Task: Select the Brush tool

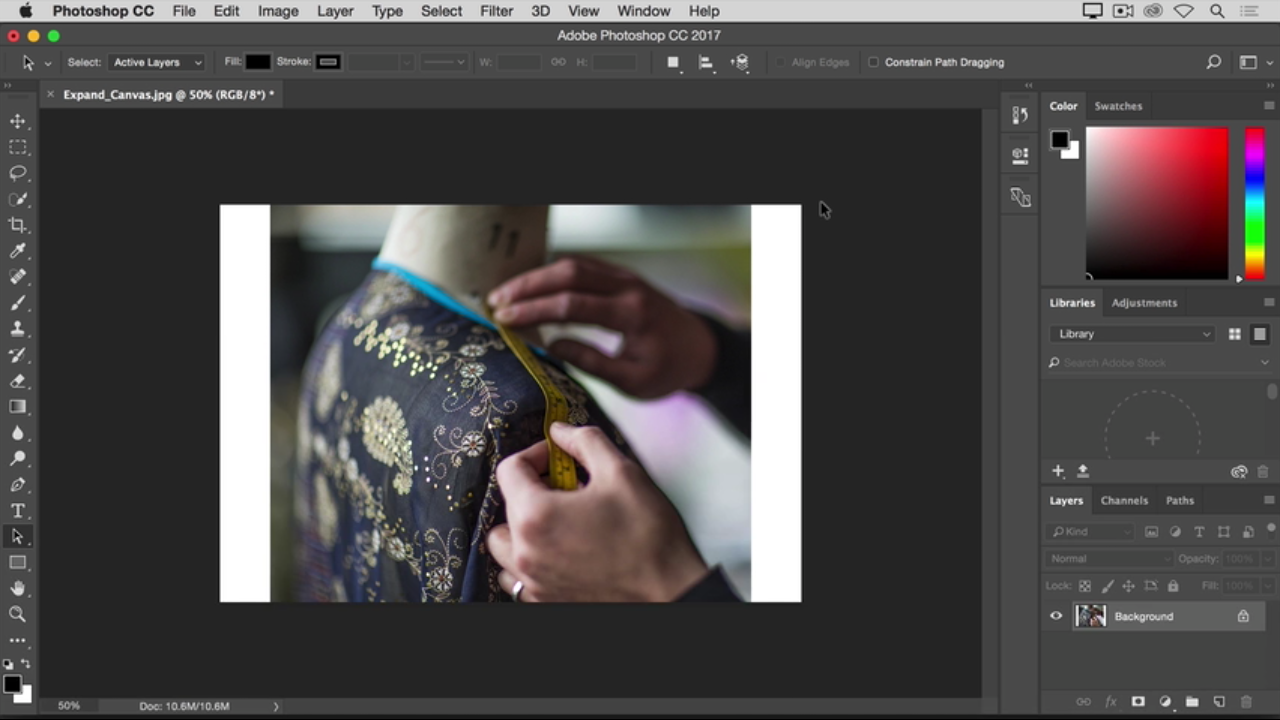Action: [18, 303]
